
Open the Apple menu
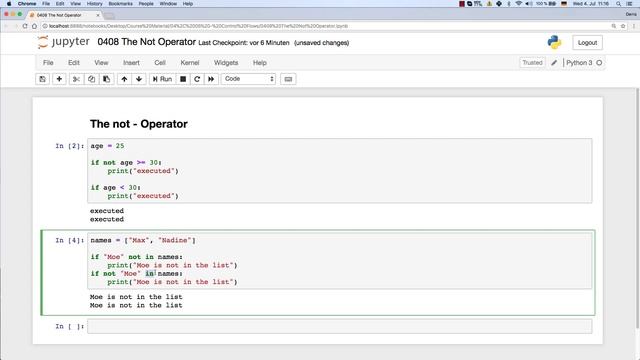pos(9,4)
